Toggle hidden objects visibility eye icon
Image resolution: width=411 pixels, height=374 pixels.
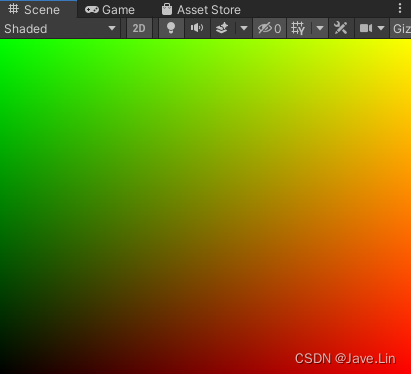[x=269, y=29]
